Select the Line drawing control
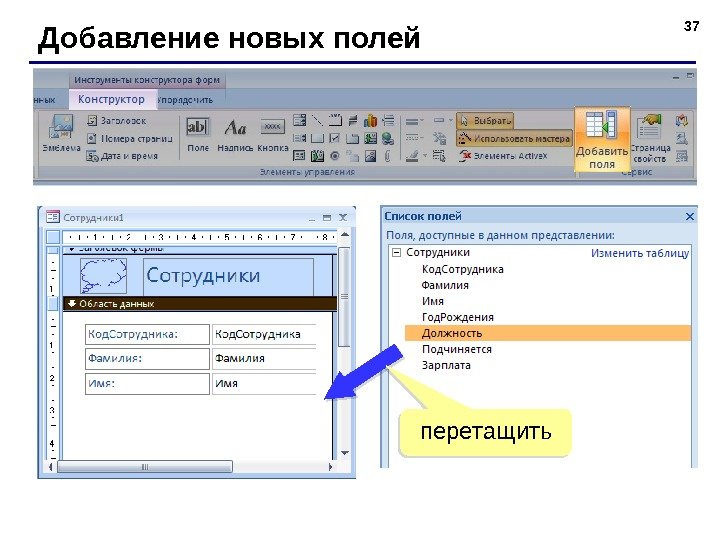720x540 pixels. tap(317, 120)
